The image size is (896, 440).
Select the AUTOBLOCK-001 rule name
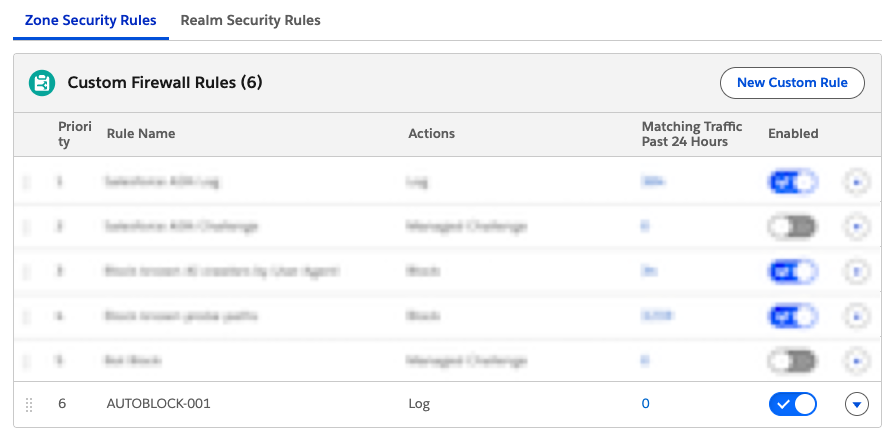(158, 404)
